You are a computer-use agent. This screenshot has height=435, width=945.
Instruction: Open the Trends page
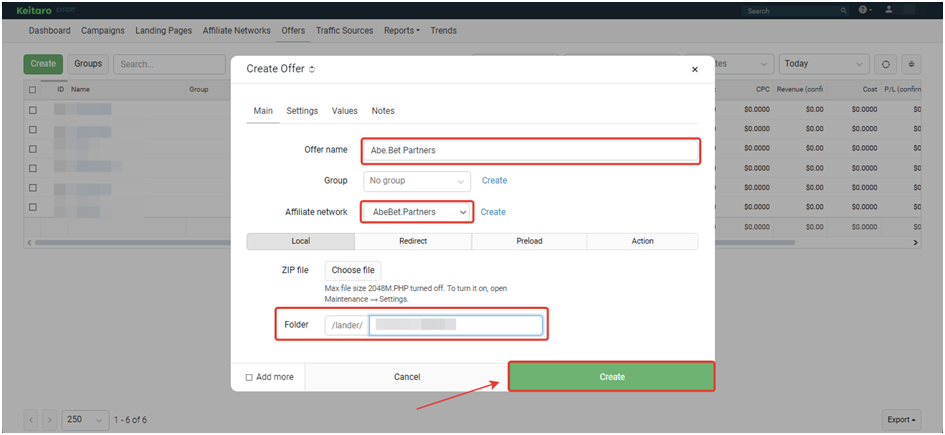(444, 31)
